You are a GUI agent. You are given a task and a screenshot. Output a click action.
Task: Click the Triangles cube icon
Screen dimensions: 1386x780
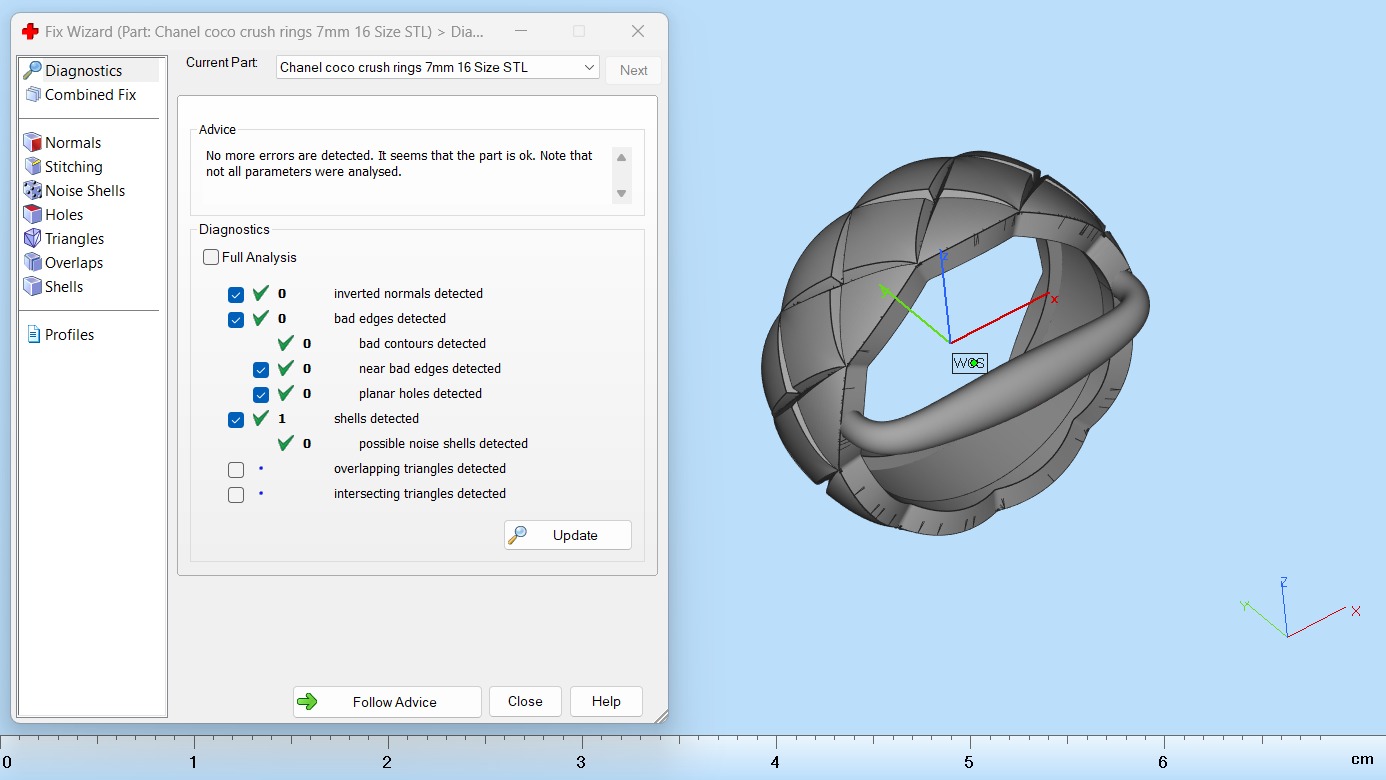coord(32,239)
